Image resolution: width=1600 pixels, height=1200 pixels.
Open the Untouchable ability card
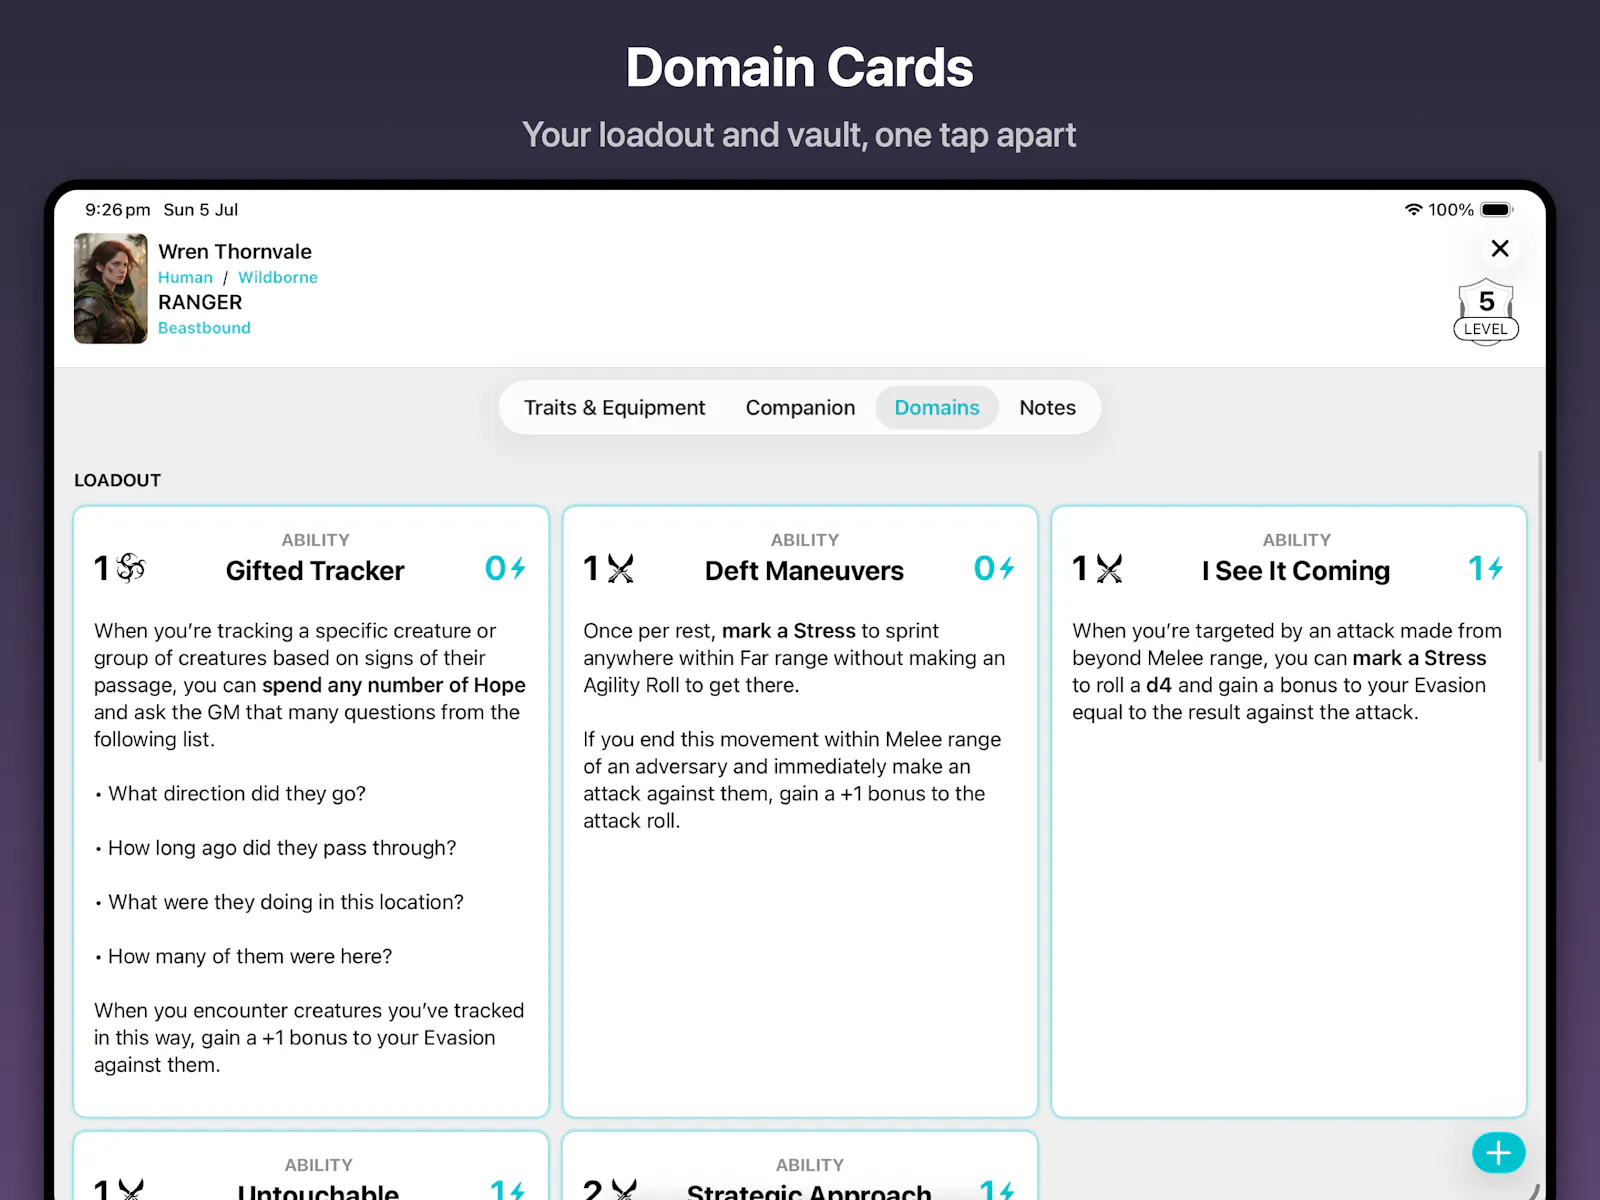[x=311, y=1166]
